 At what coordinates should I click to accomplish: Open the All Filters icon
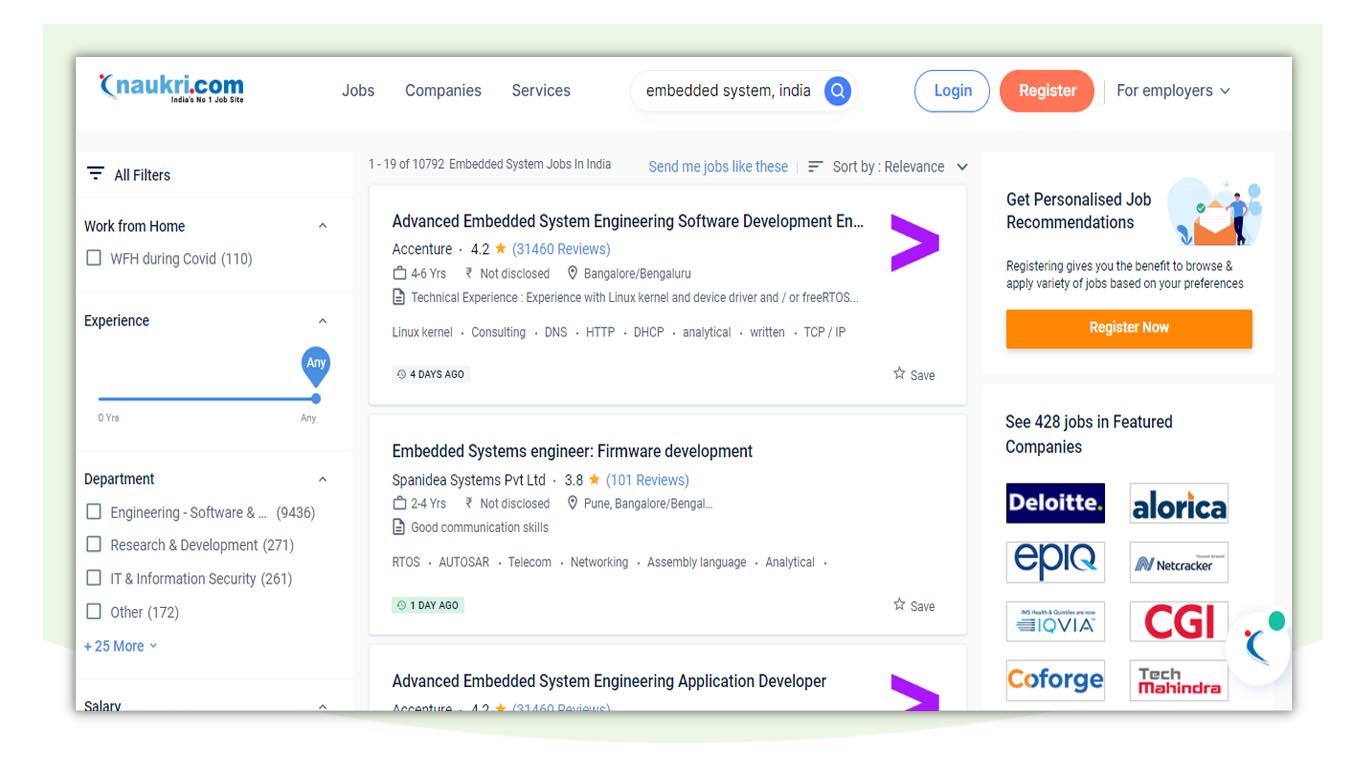click(x=95, y=174)
